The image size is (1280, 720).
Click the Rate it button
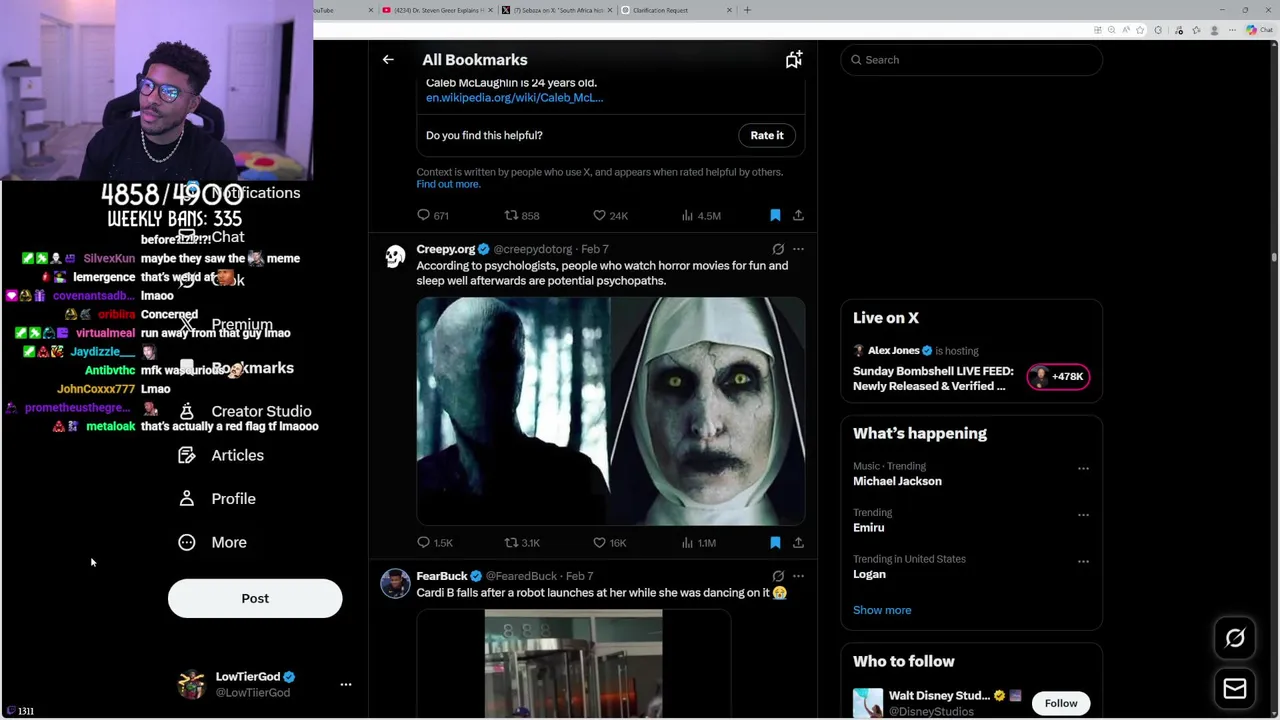click(767, 135)
